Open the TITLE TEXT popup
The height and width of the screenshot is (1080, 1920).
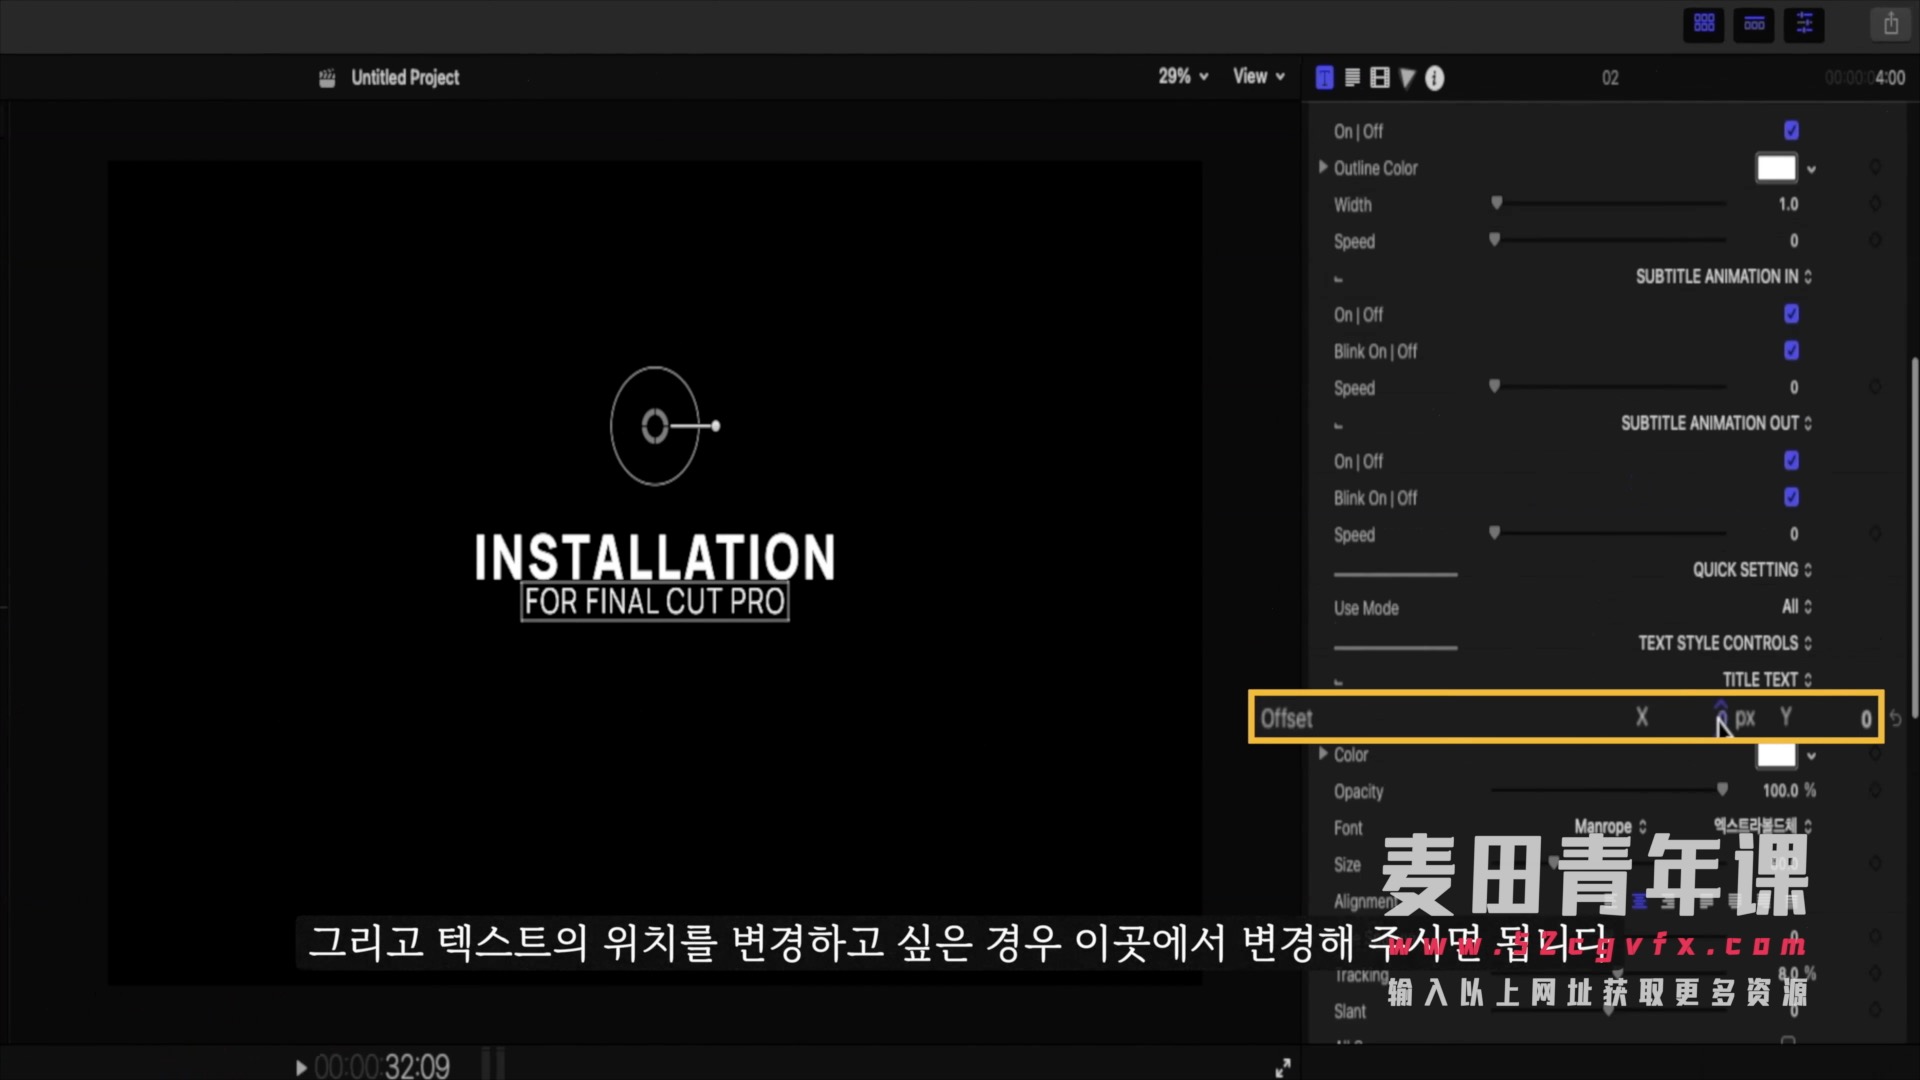pos(1767,680)
